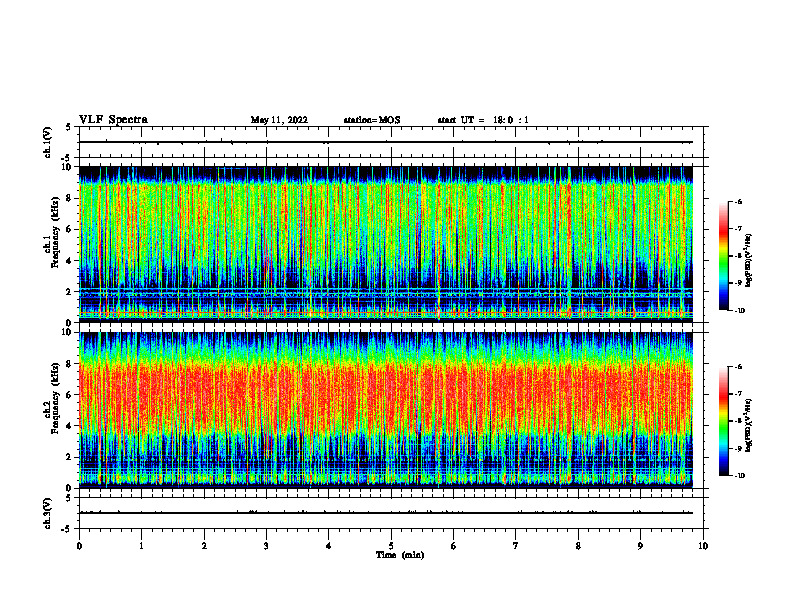Click the ch.1 color bar log(PSD) label
The width and height of the screenshot is (792, 612).
(x=749, y=261)
